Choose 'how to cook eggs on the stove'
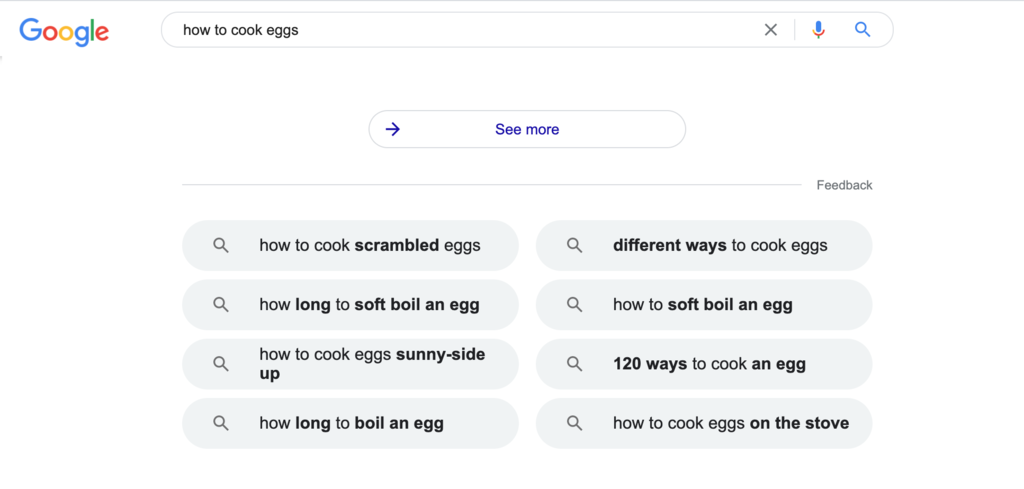 tap(731, 423)
